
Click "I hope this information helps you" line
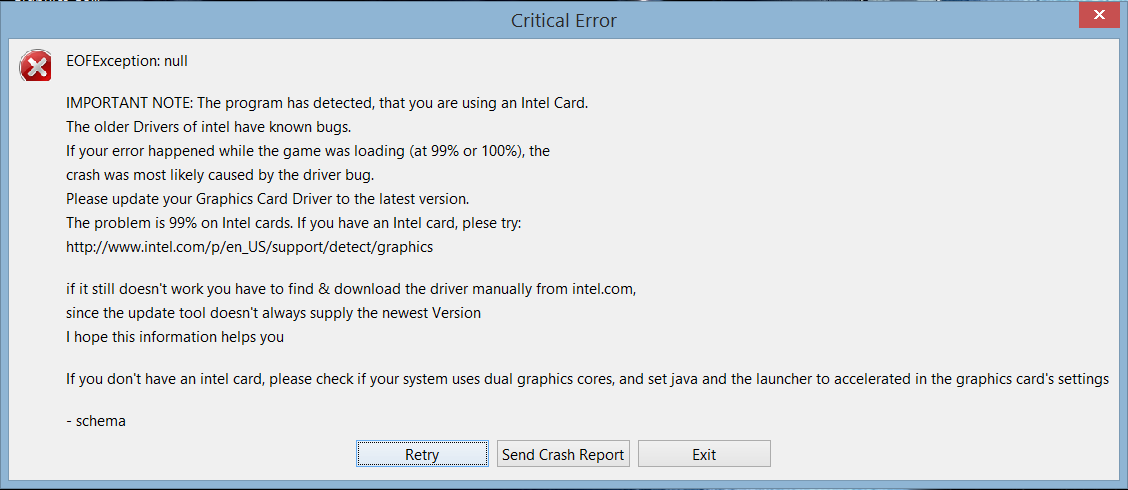click(x=175, y=337)
